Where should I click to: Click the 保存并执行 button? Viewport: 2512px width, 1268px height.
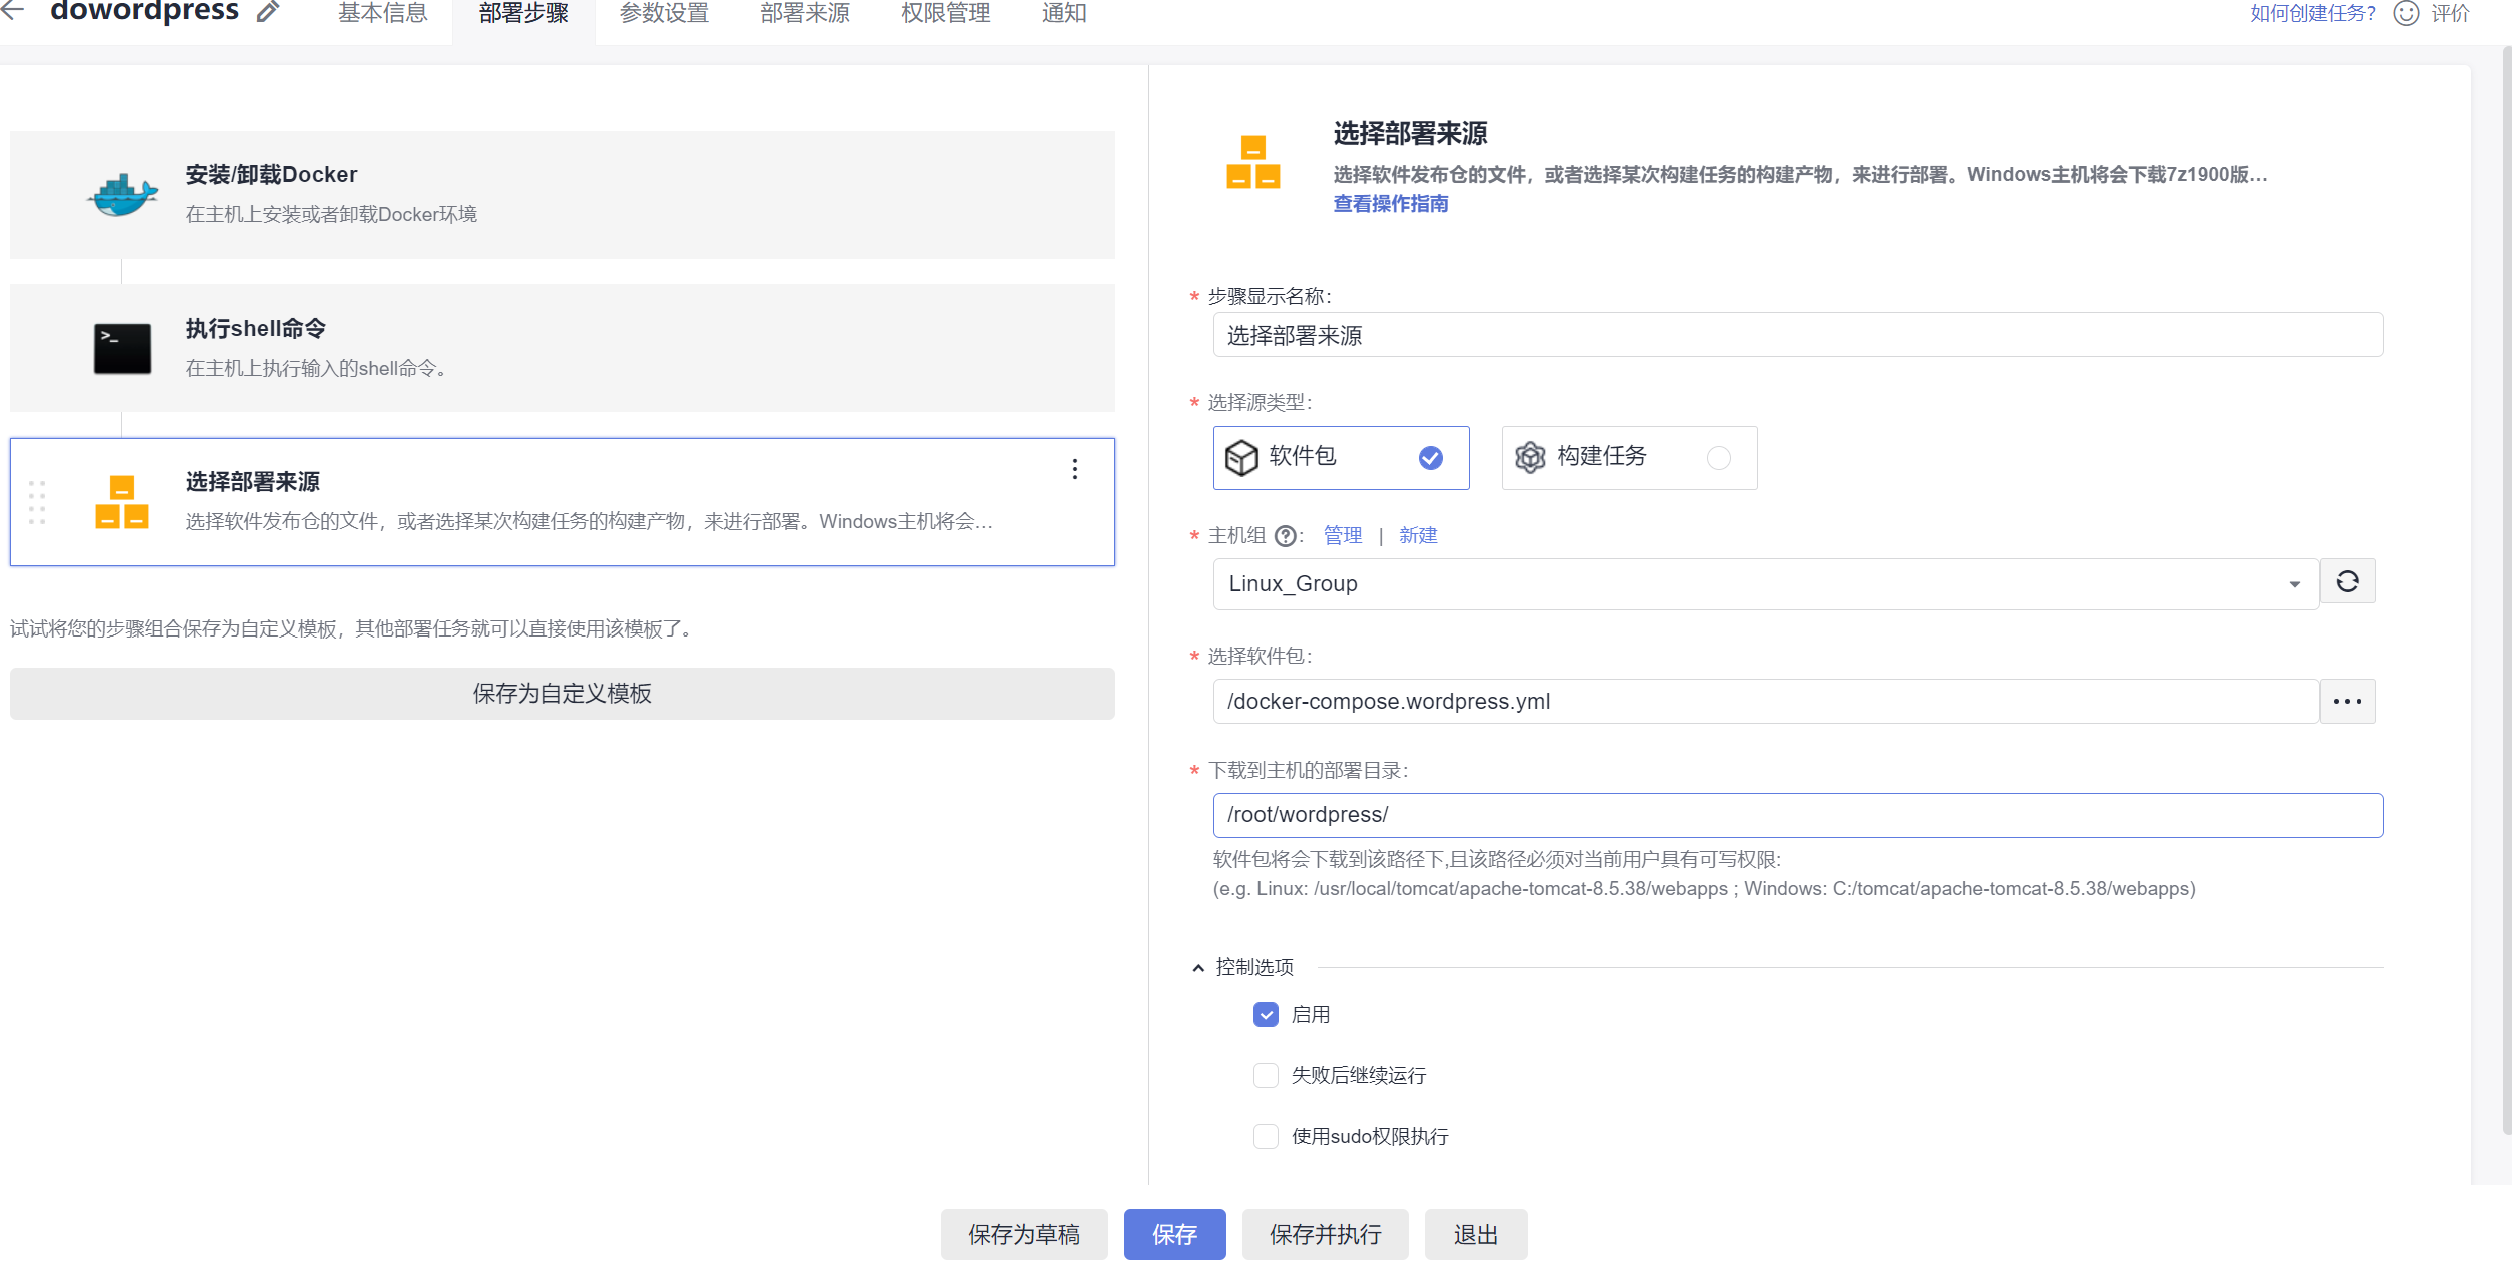coord(1325,1235)
